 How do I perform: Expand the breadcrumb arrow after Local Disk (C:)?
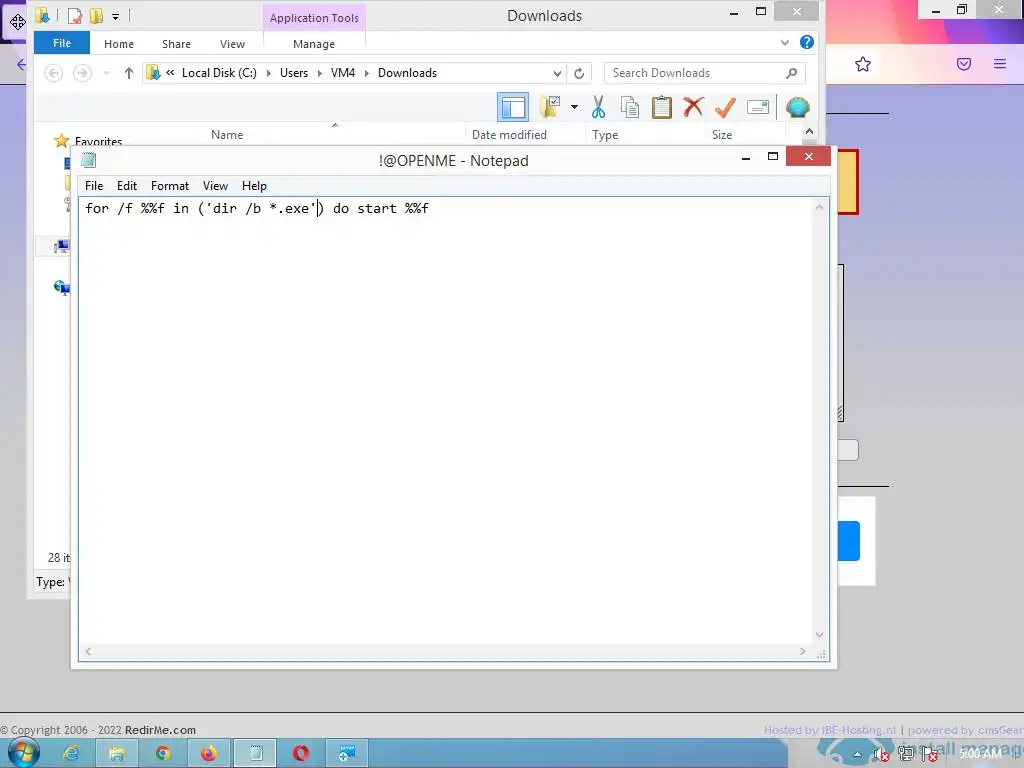point(268,73)
